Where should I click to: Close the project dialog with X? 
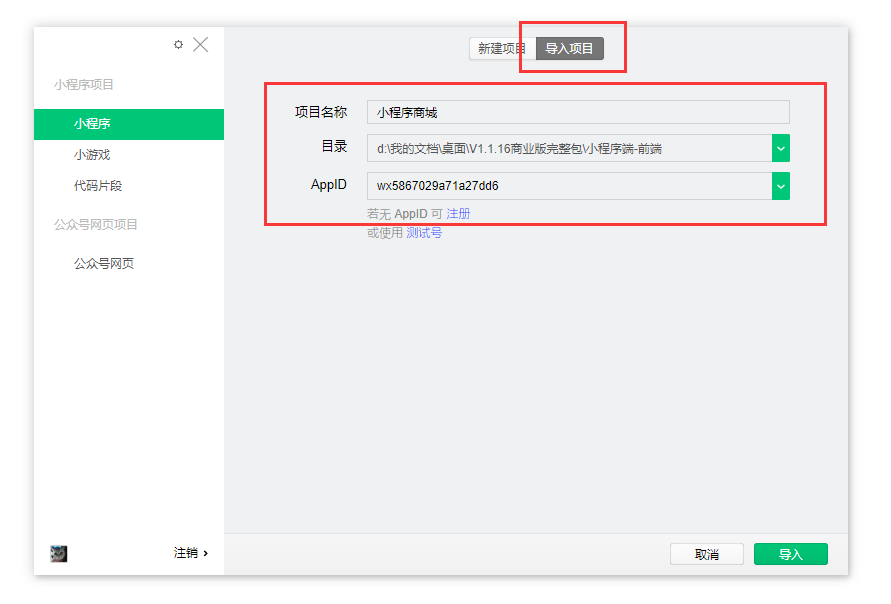201,45
